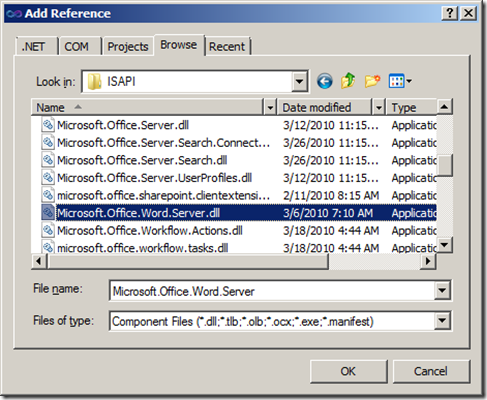Screen dimensions: 487x400
Task: Open the Date modified column dropdown
Action: (379, 107)
